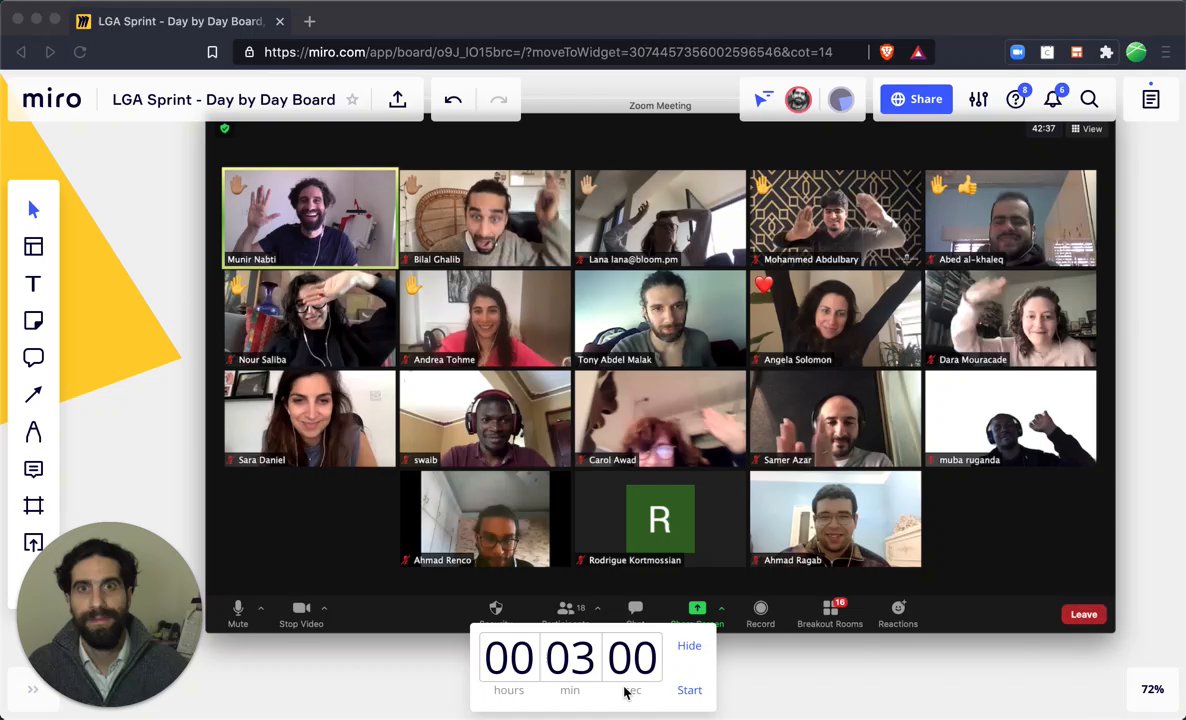Screen dimensions: 1186x720
Task: Open a new browser tab
Action: (309, 21)
